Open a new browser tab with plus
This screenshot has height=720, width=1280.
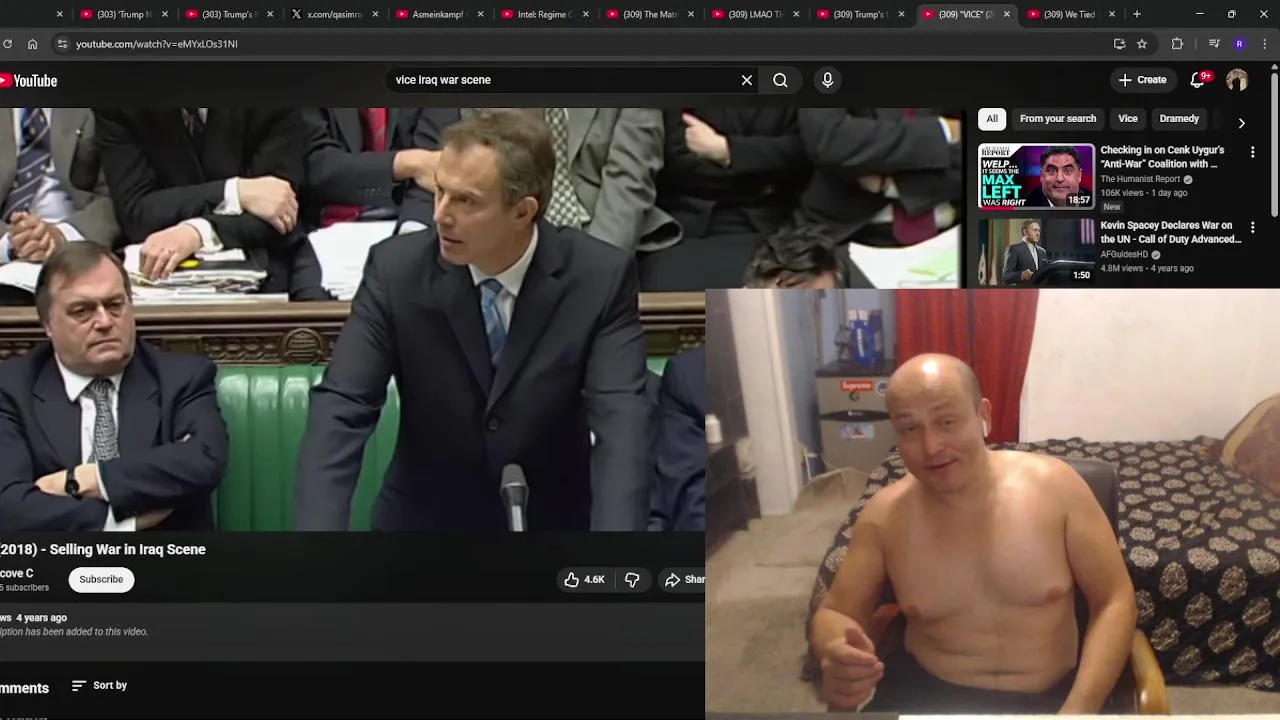coord(1136,14)
